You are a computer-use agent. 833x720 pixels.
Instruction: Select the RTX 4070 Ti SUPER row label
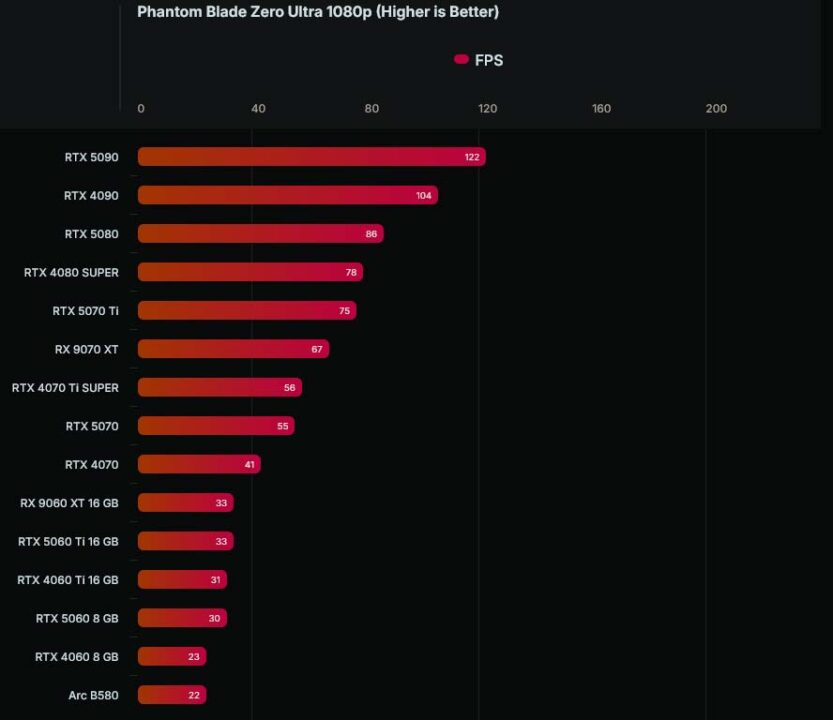pyautogui.click(x=65, y=388)
